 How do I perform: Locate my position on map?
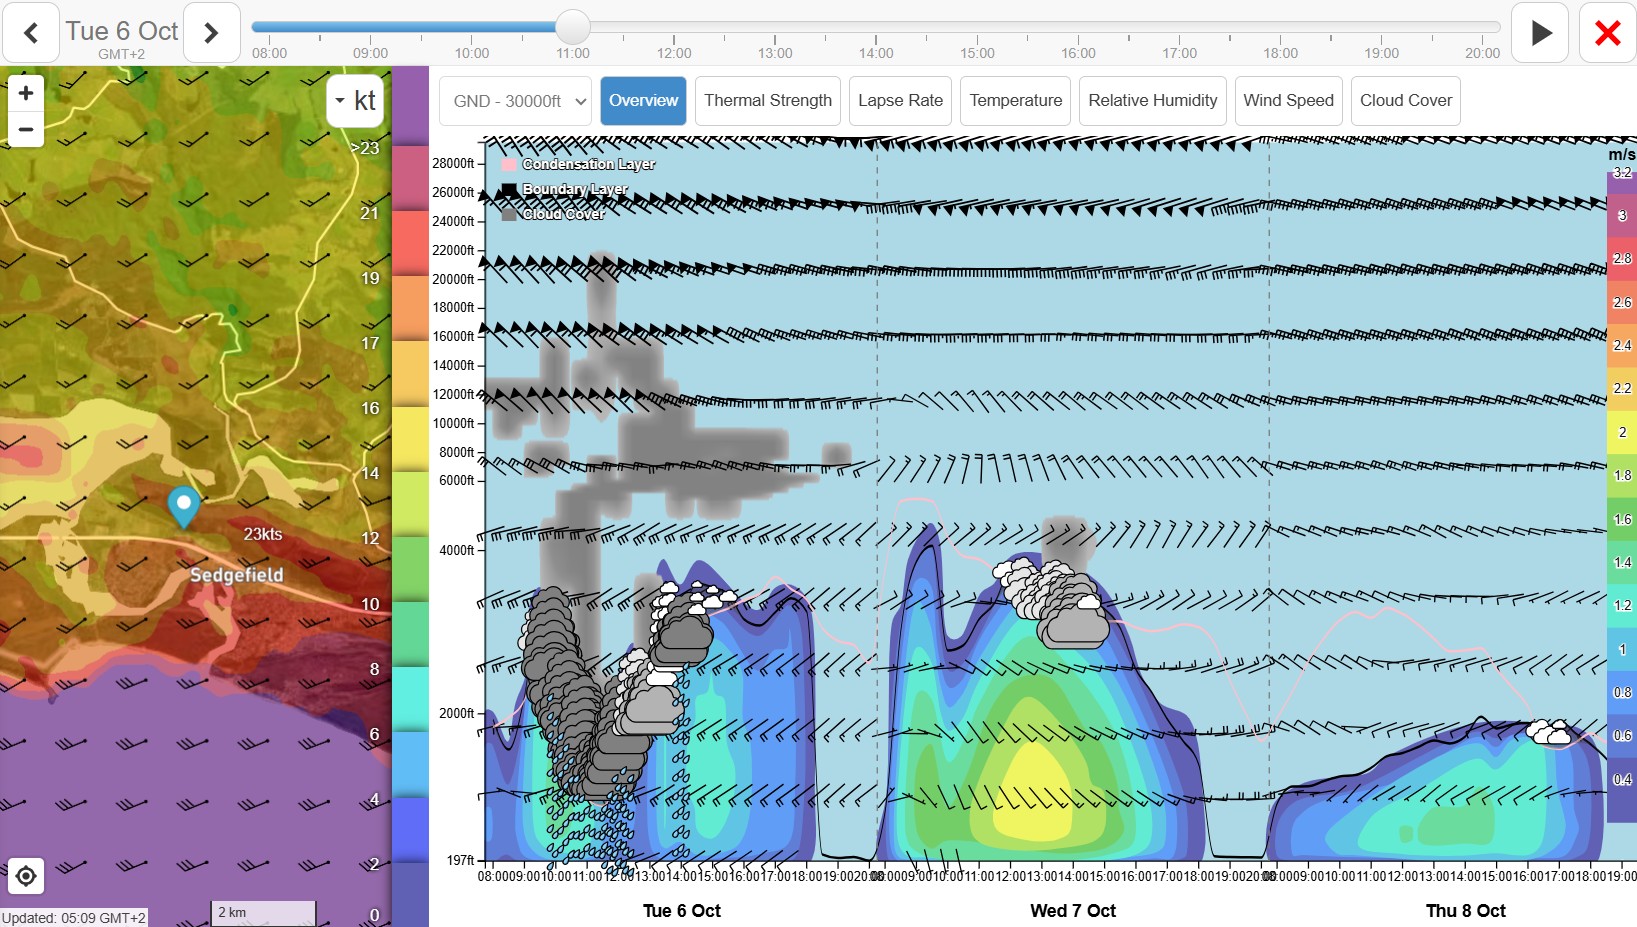click(26, 876)
